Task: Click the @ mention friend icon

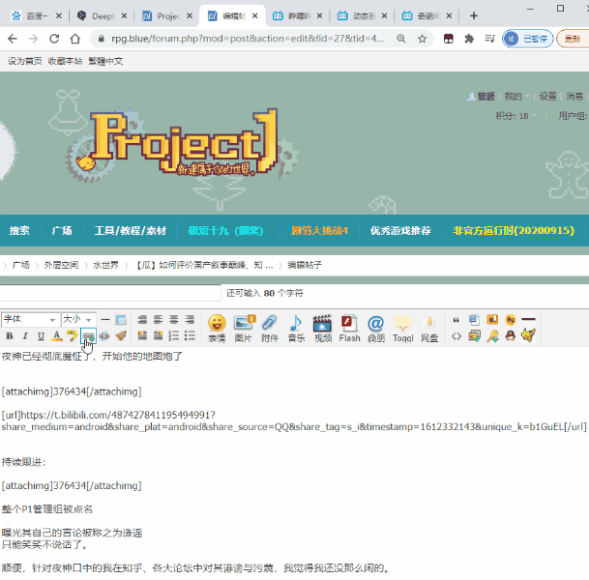Action: click(x=376, y=328)
